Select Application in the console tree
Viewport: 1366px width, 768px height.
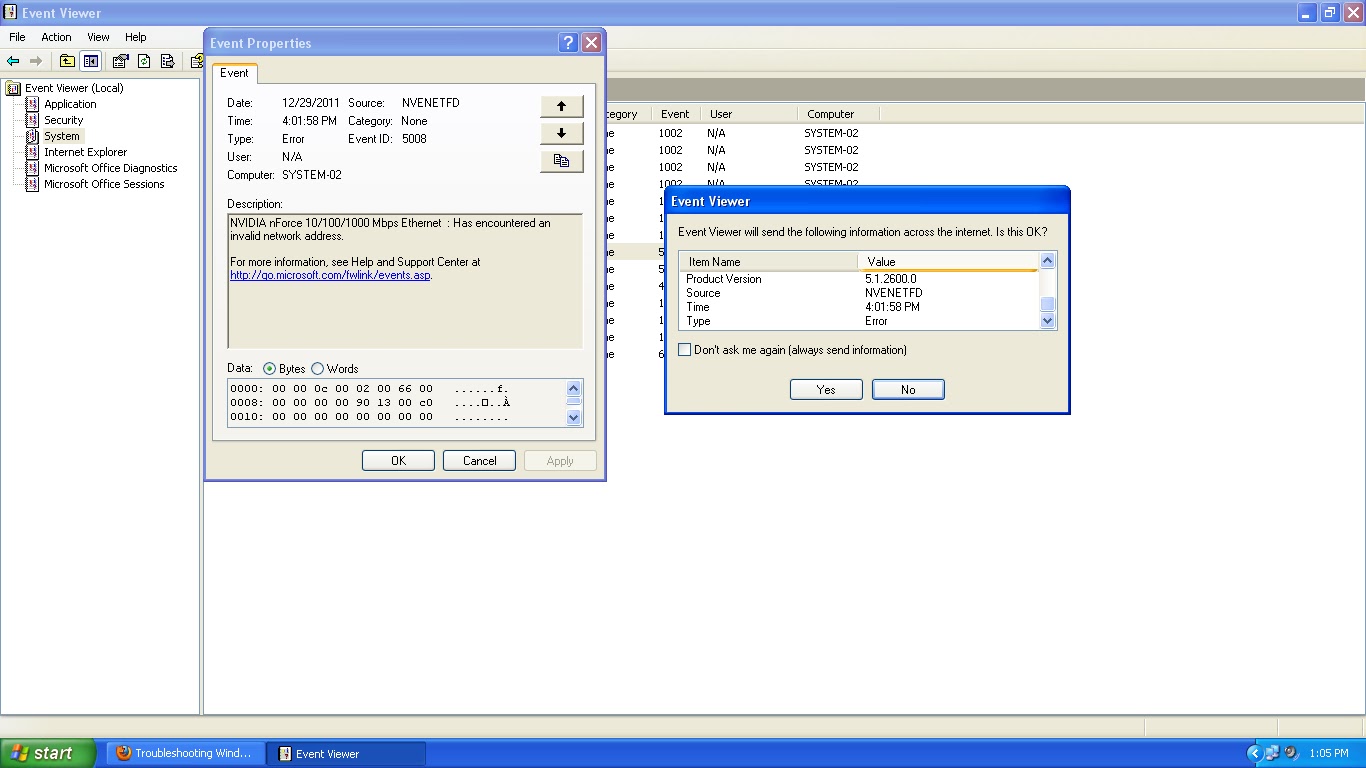point(70,104)
